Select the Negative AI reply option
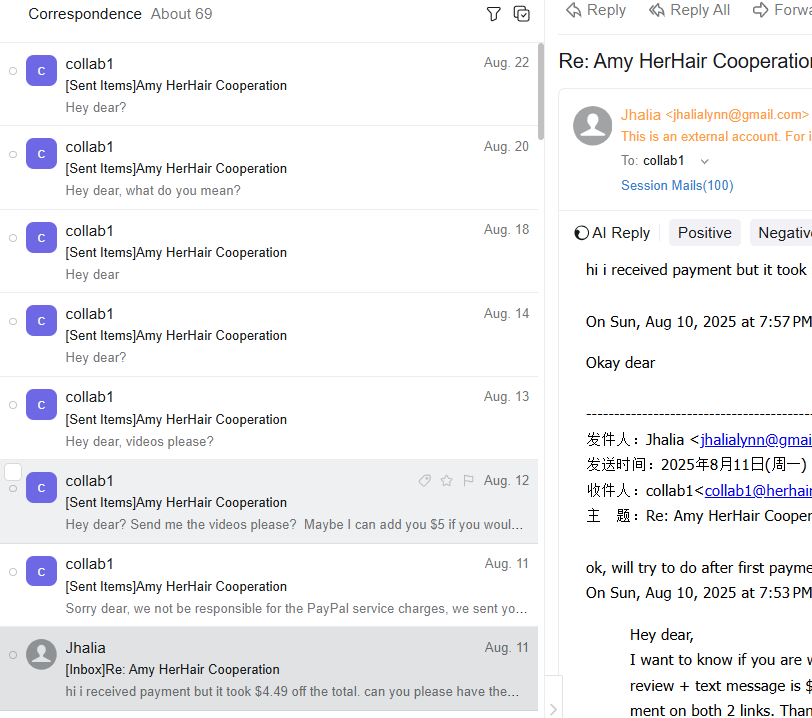The image size is (812, 718). pos(782,233)
